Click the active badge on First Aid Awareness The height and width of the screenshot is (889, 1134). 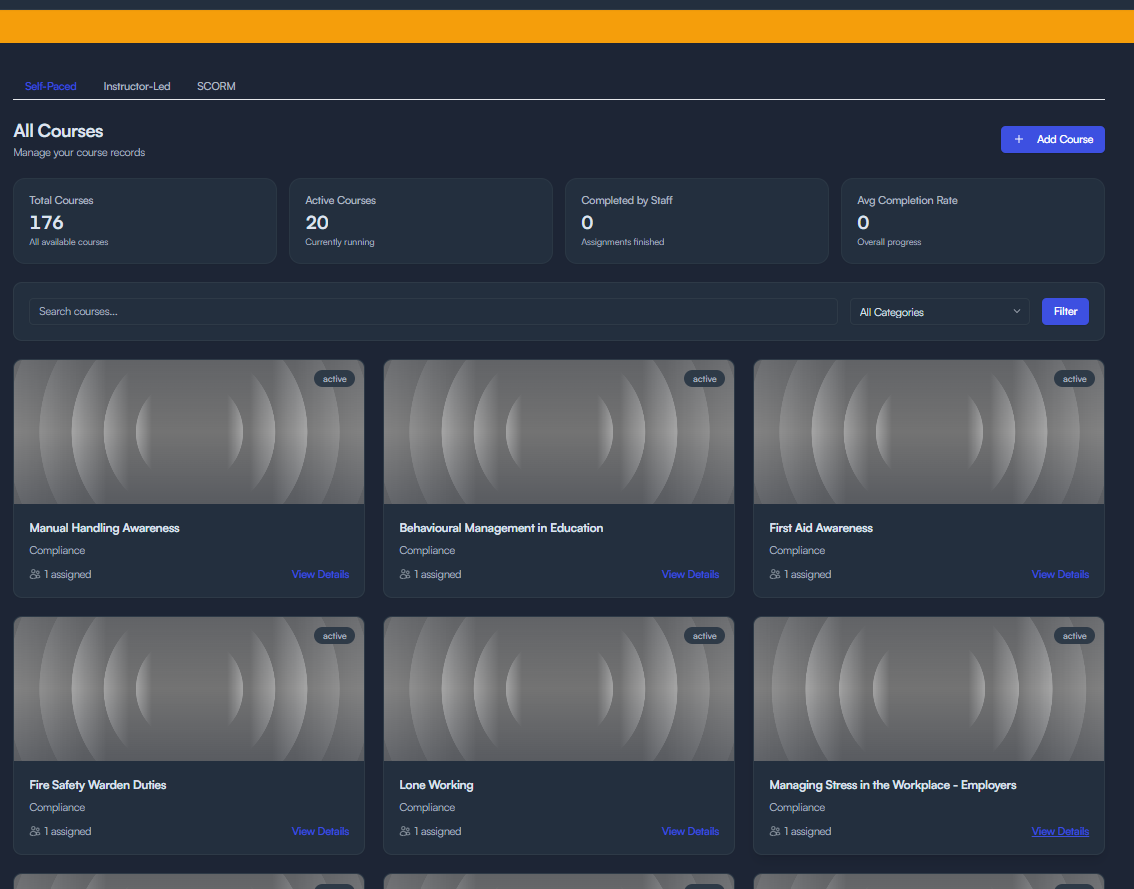pos(1074,379)
